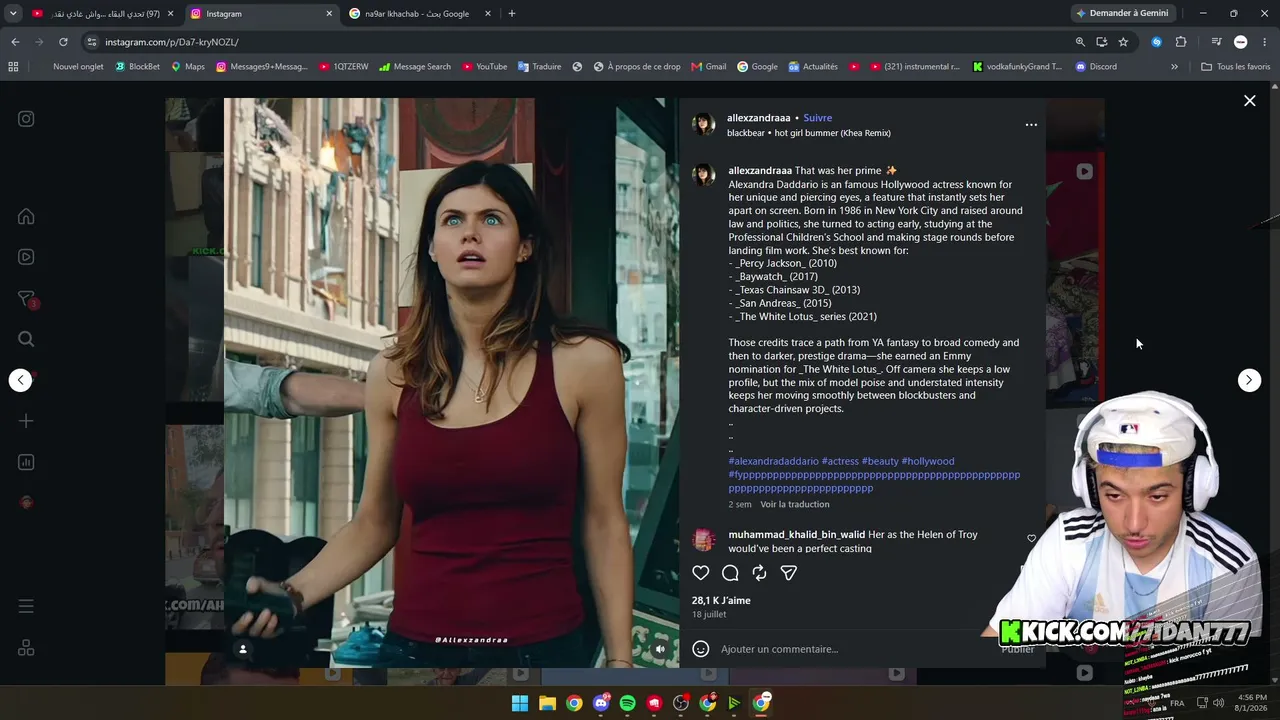
Task: Open Reels from the Instagram sidebar
Action: point(26,257)
